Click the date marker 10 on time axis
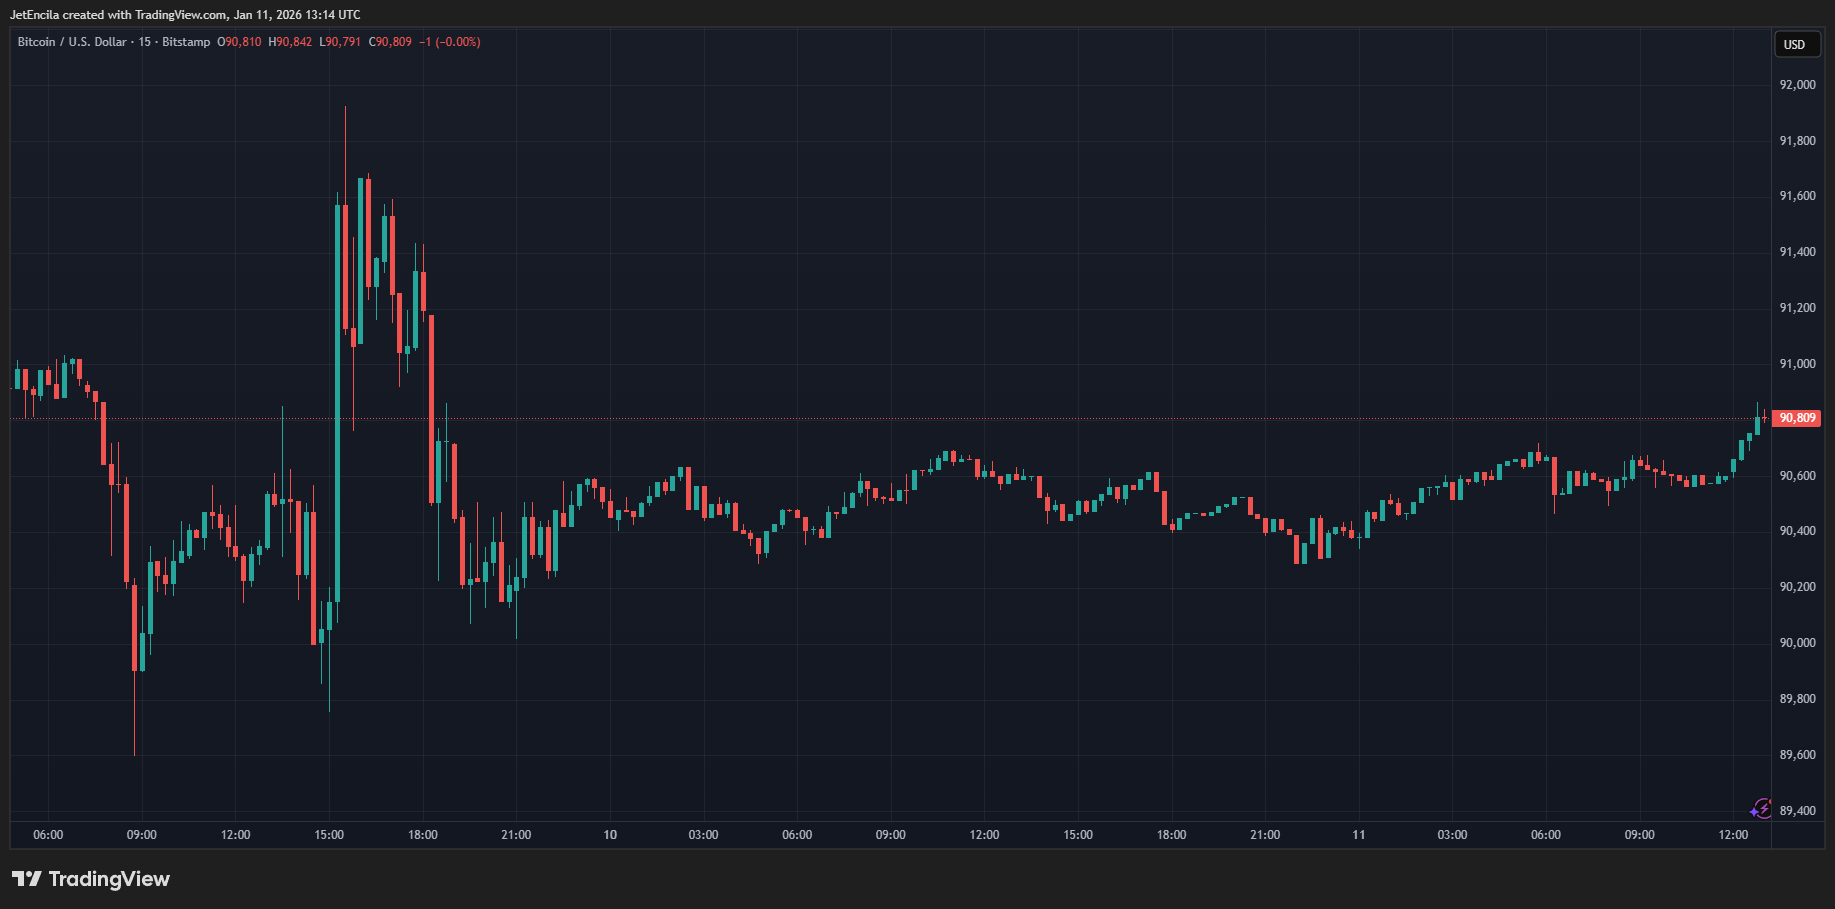 610,835
